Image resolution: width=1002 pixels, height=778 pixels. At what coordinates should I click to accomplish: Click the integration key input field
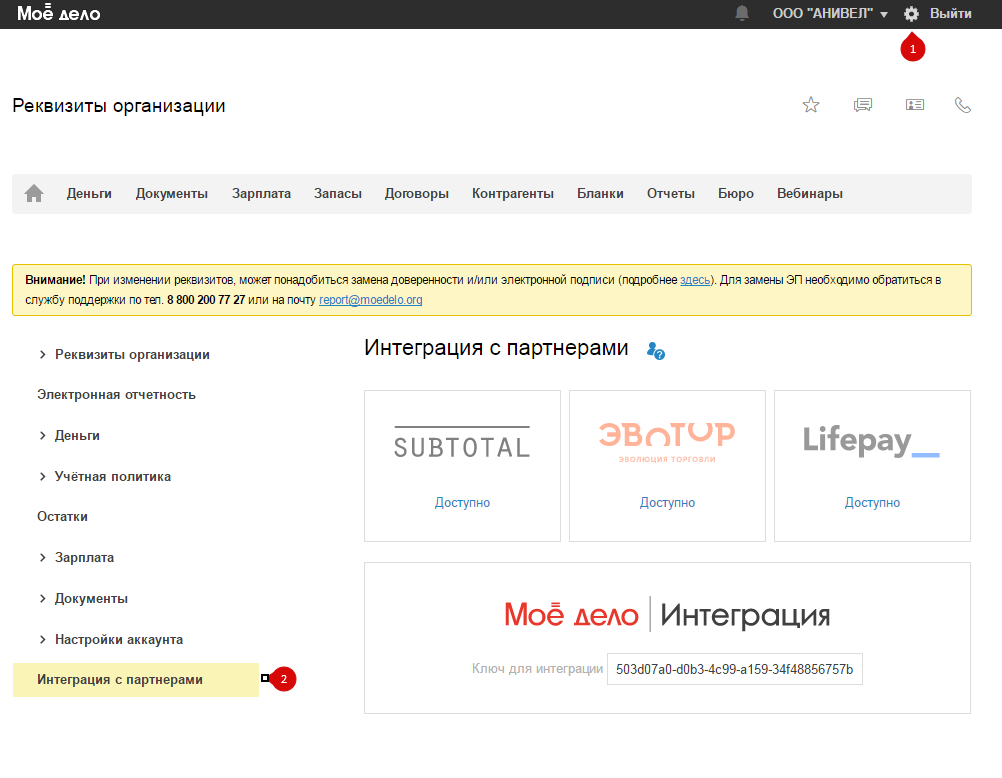735,669
